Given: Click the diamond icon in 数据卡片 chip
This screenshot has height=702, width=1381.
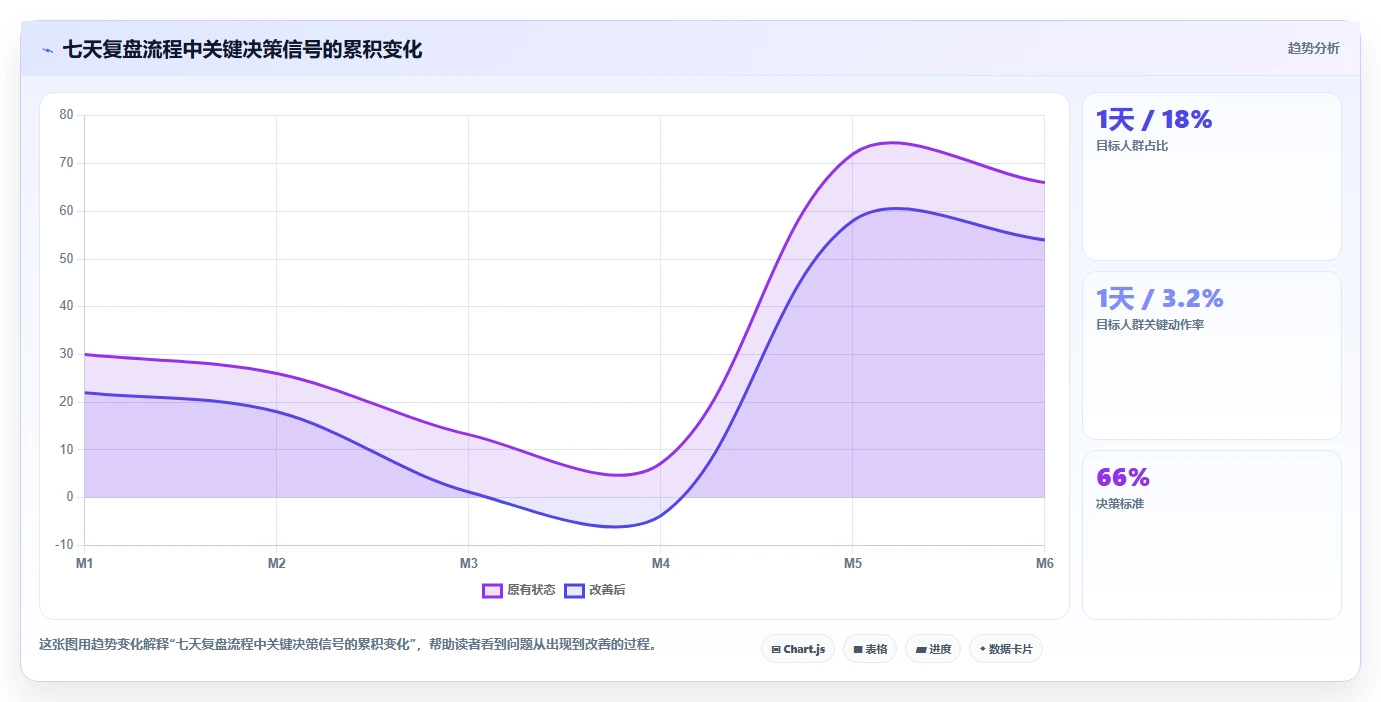Looking at the screenshot, I should (982, 650).
